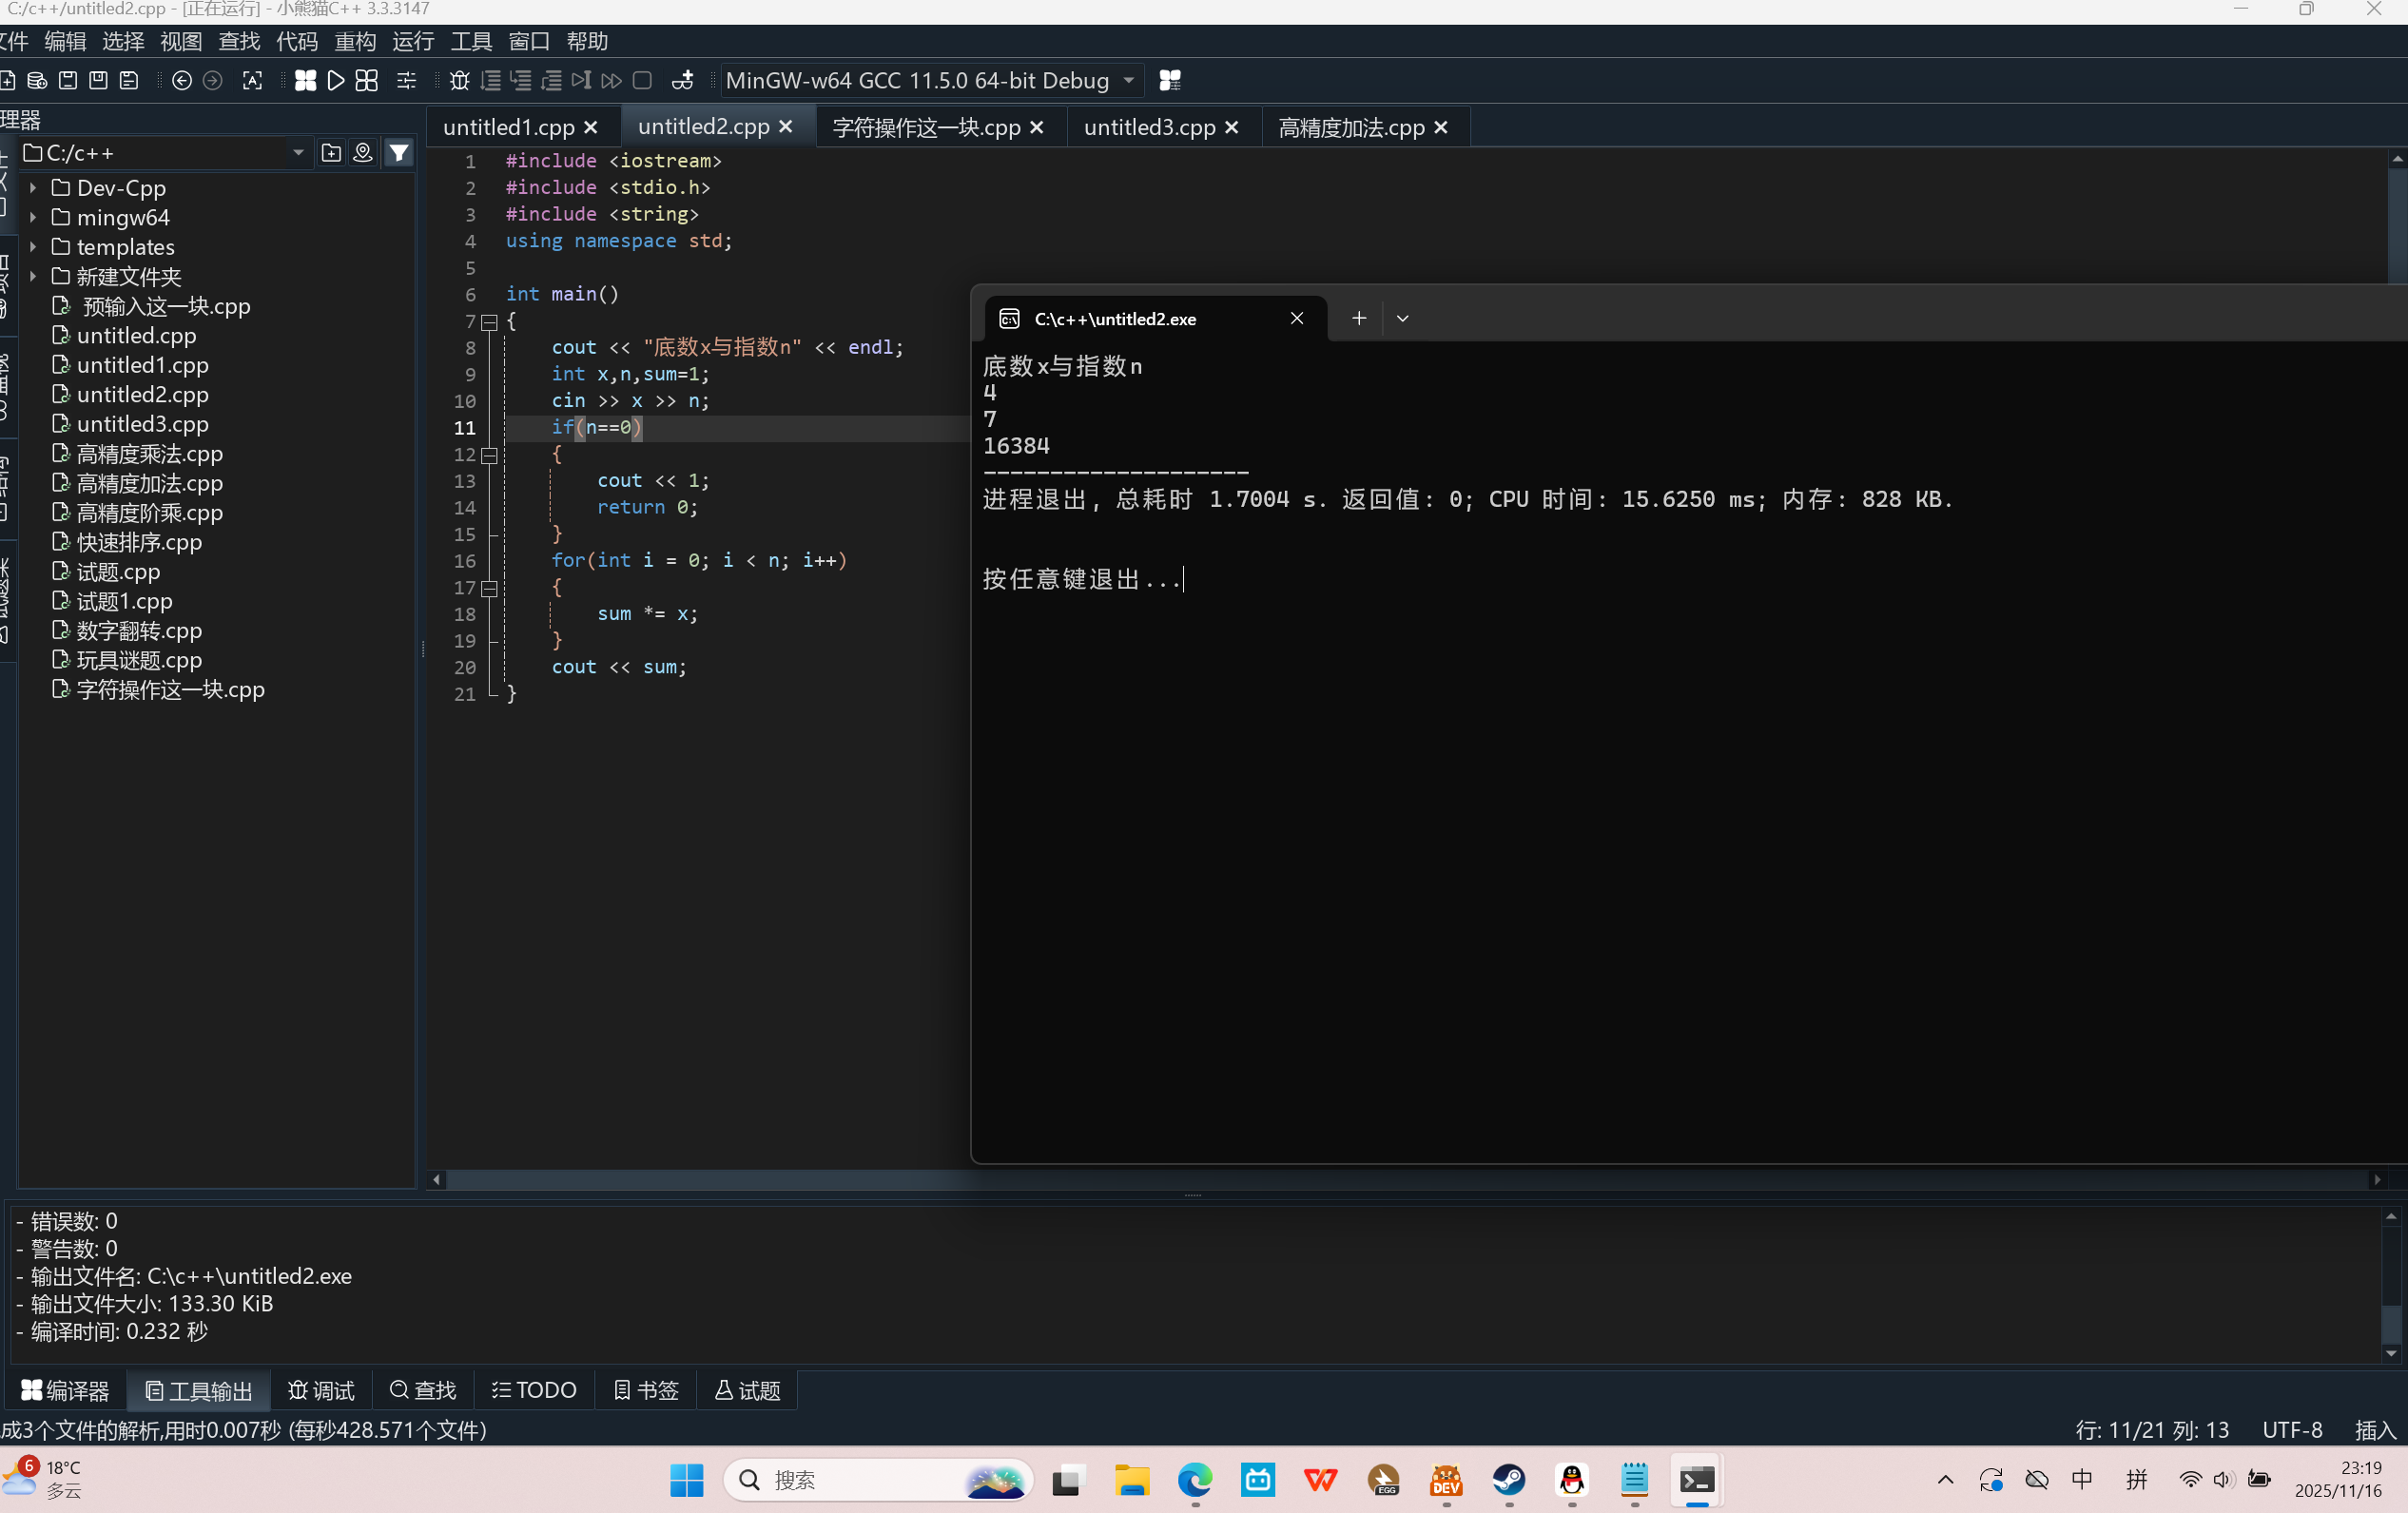The image size is (2408, 1513).
Task: Click the Back navigation arrow icon
Action: click(x=182, y=81)
